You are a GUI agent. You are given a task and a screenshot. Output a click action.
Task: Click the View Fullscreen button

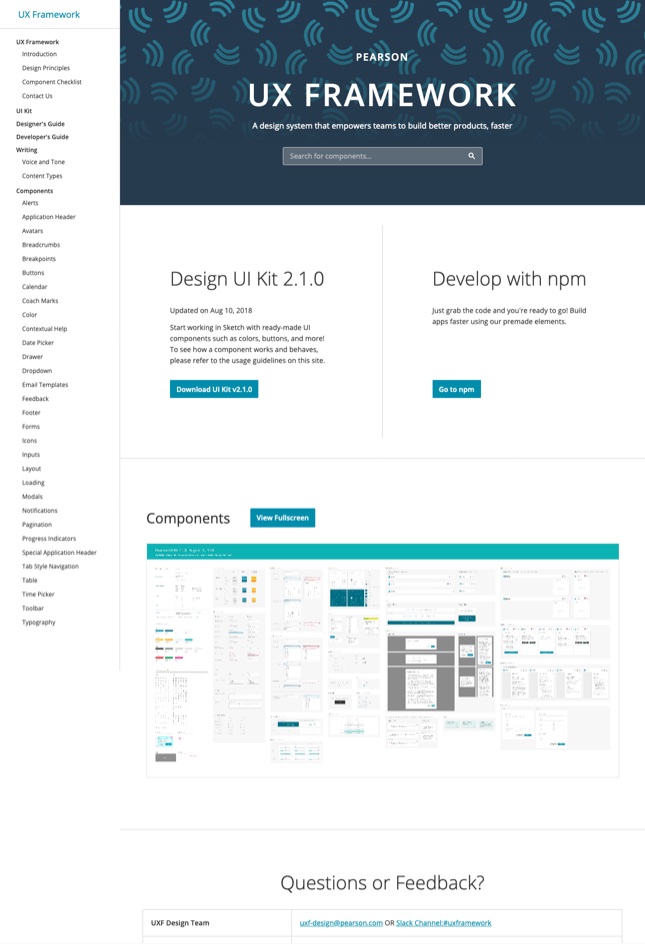pyautogui.click(x=282, y=518)
